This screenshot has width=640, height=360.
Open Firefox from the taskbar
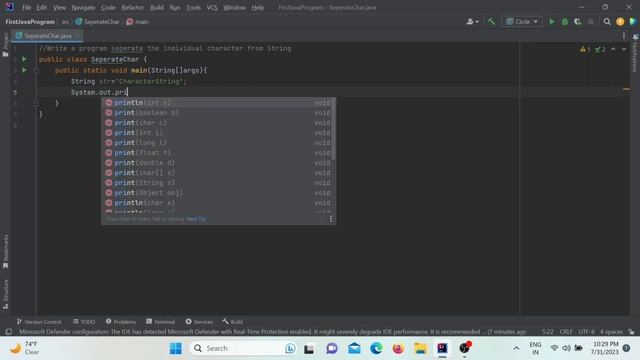click(398, 349)
